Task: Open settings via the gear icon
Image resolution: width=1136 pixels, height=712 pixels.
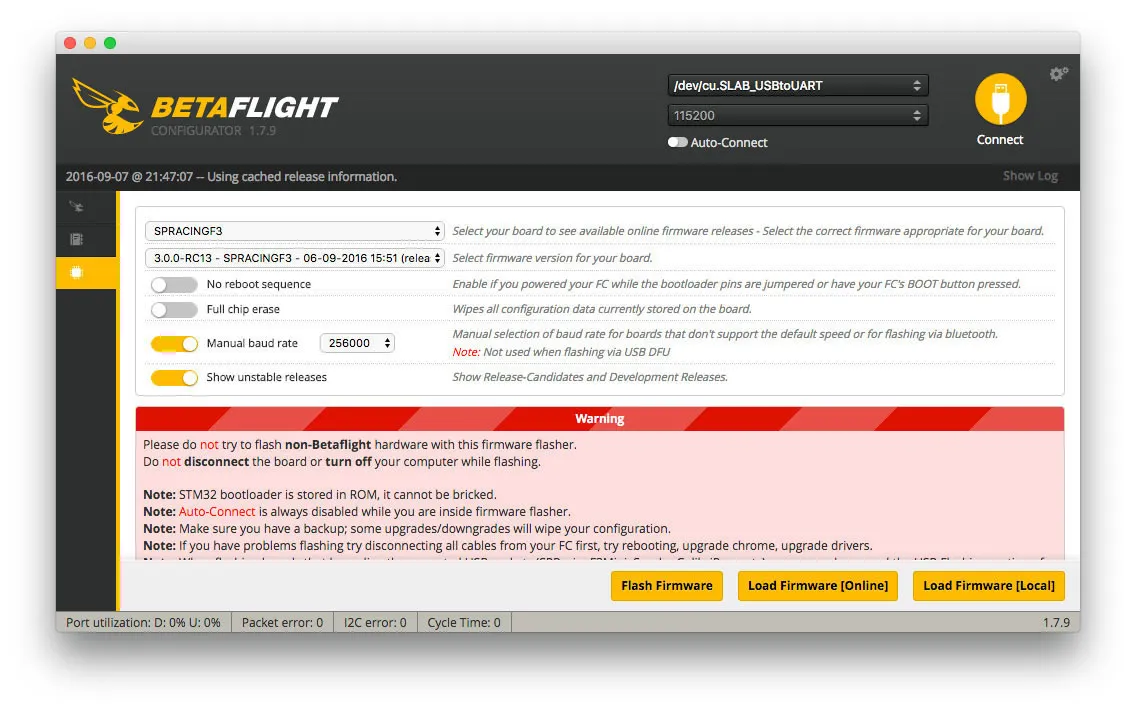Action: [x=1058, y=74]
